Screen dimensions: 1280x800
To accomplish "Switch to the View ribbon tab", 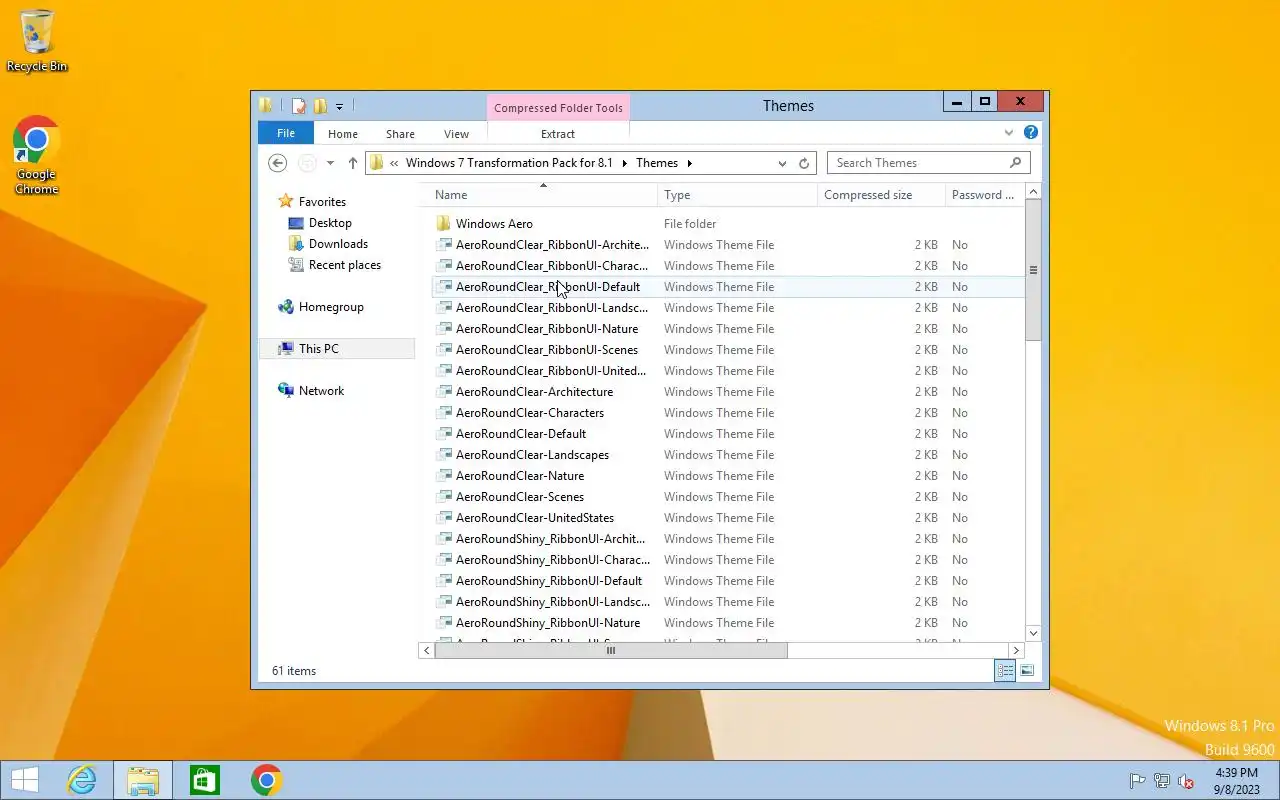I will tap(456, 134).
